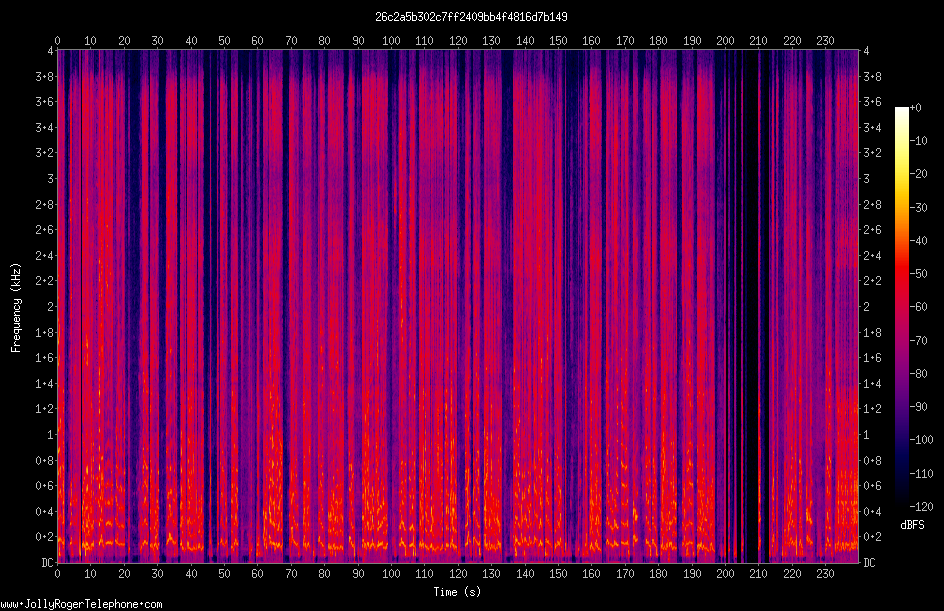
Task: Click the -10 colorbar scale value
Action: click(x=918, y=141)
